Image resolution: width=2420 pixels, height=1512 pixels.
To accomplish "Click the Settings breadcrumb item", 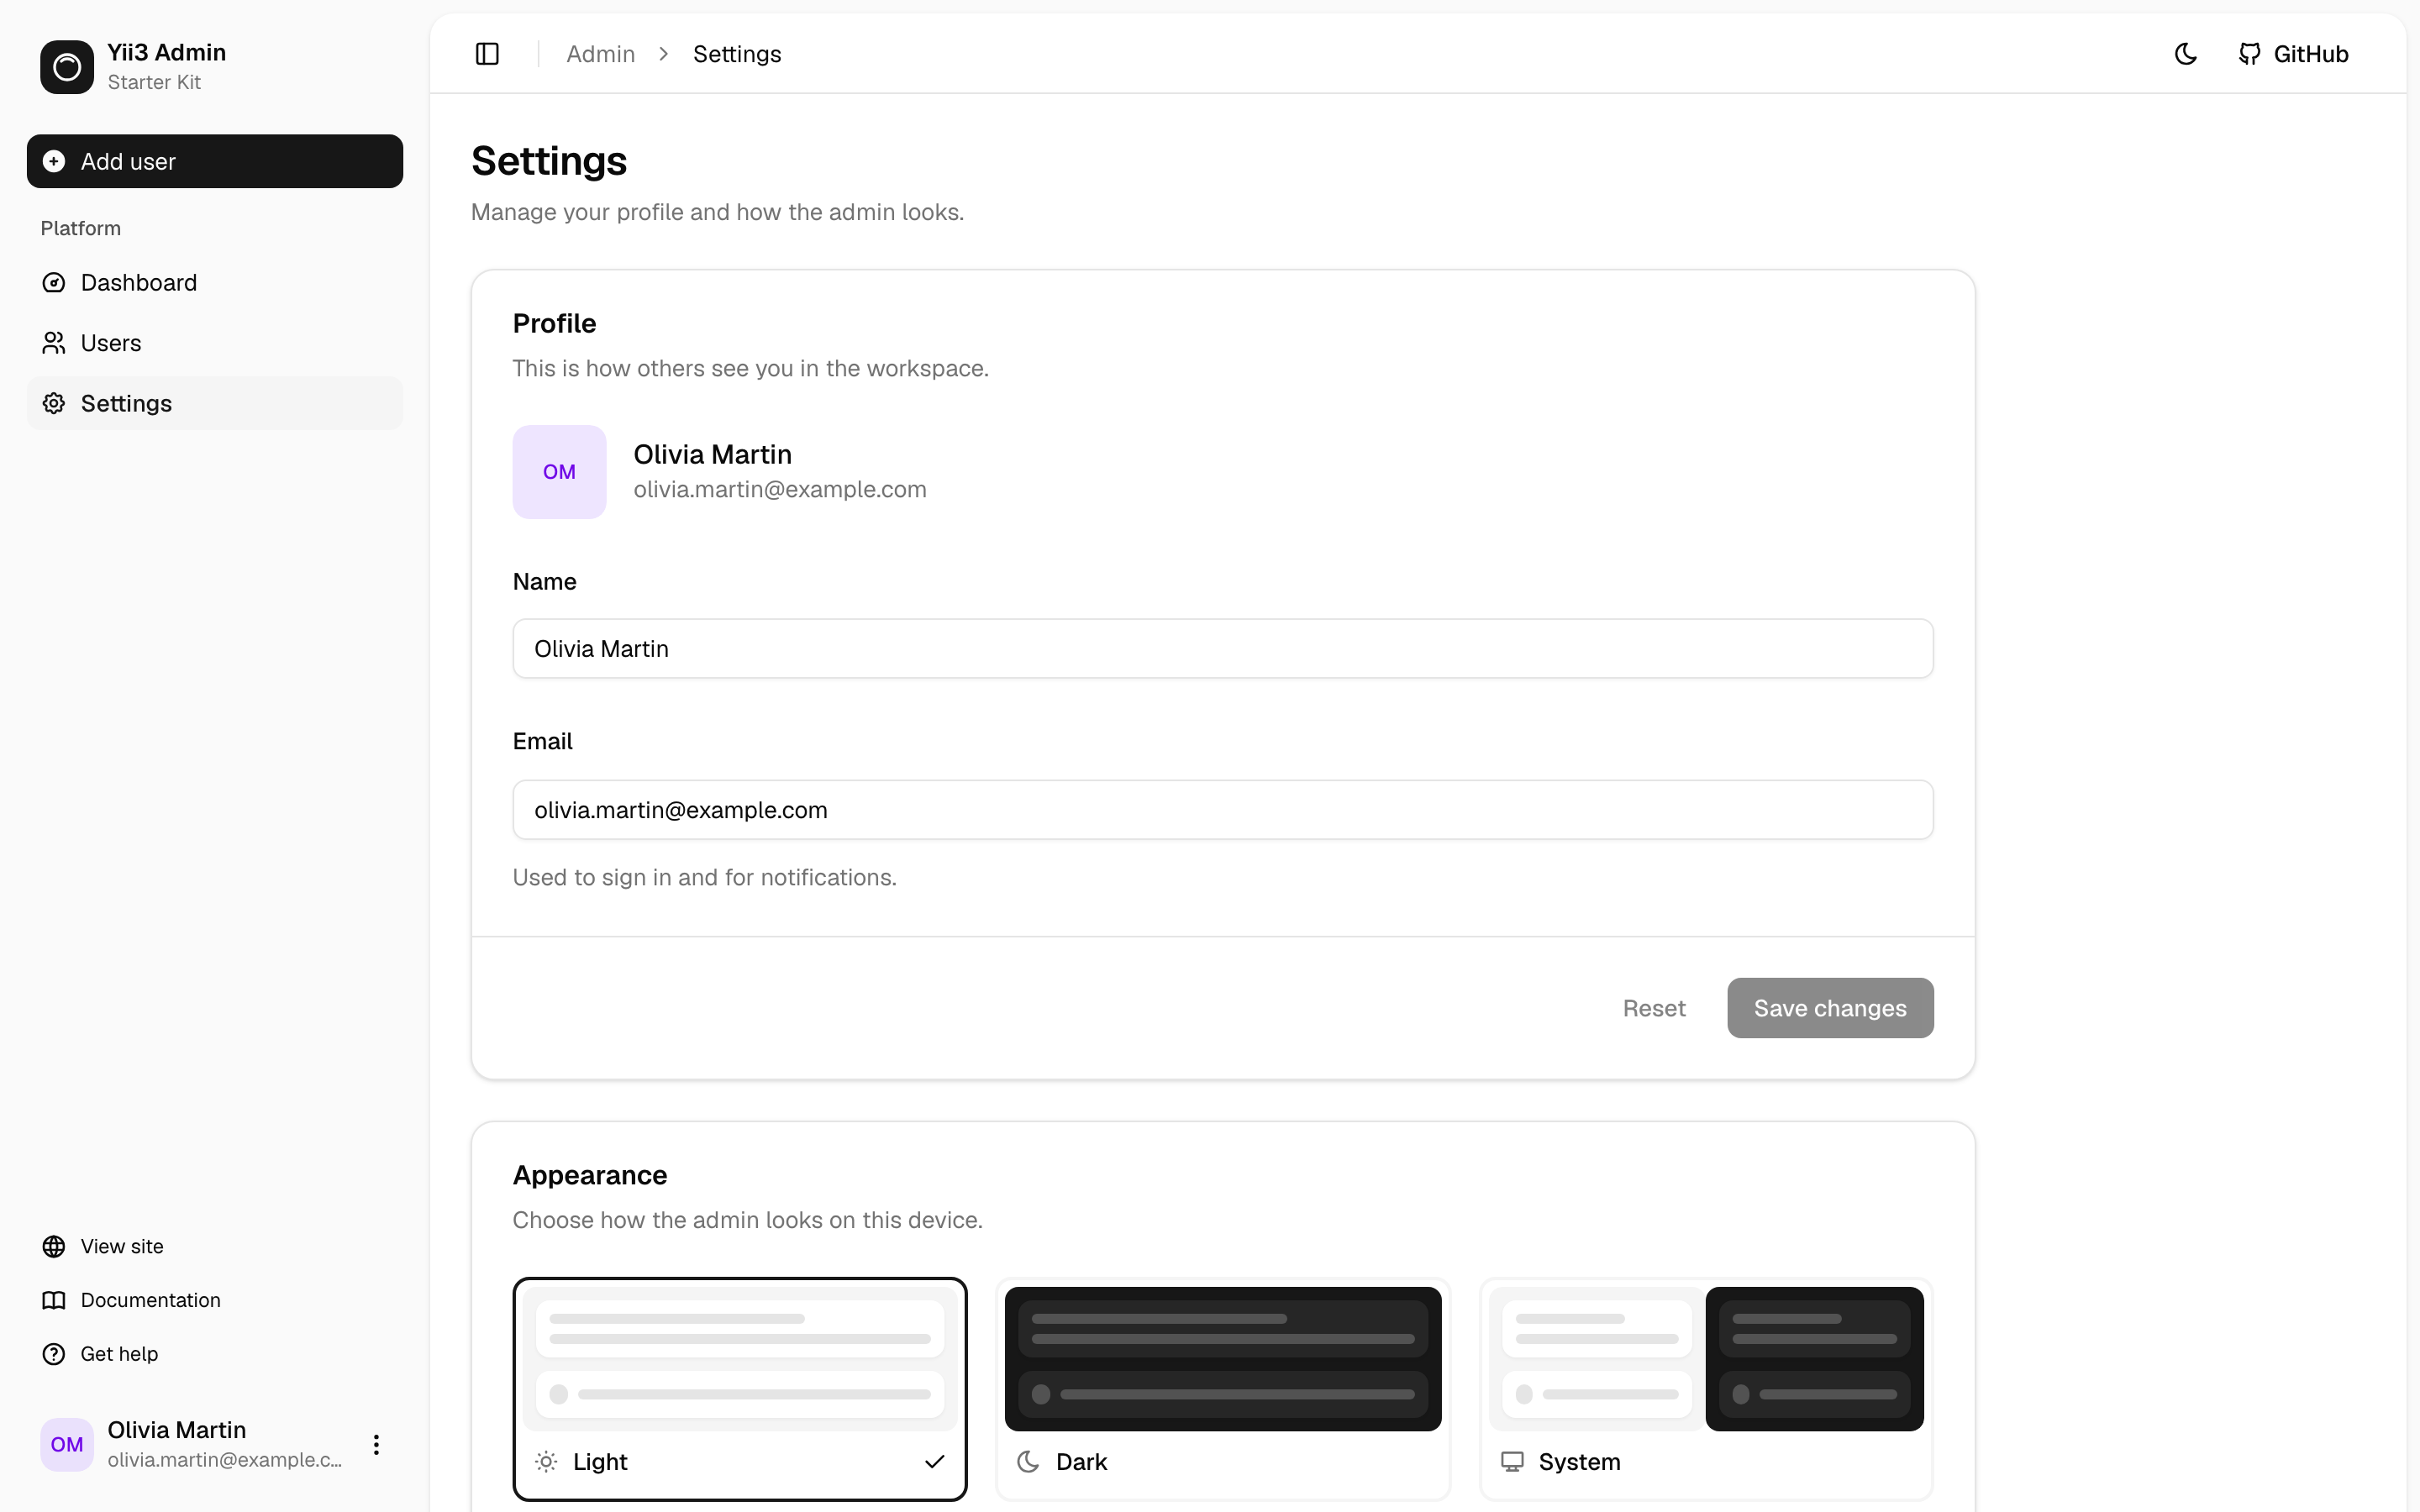I will click(x=737, y=54).
